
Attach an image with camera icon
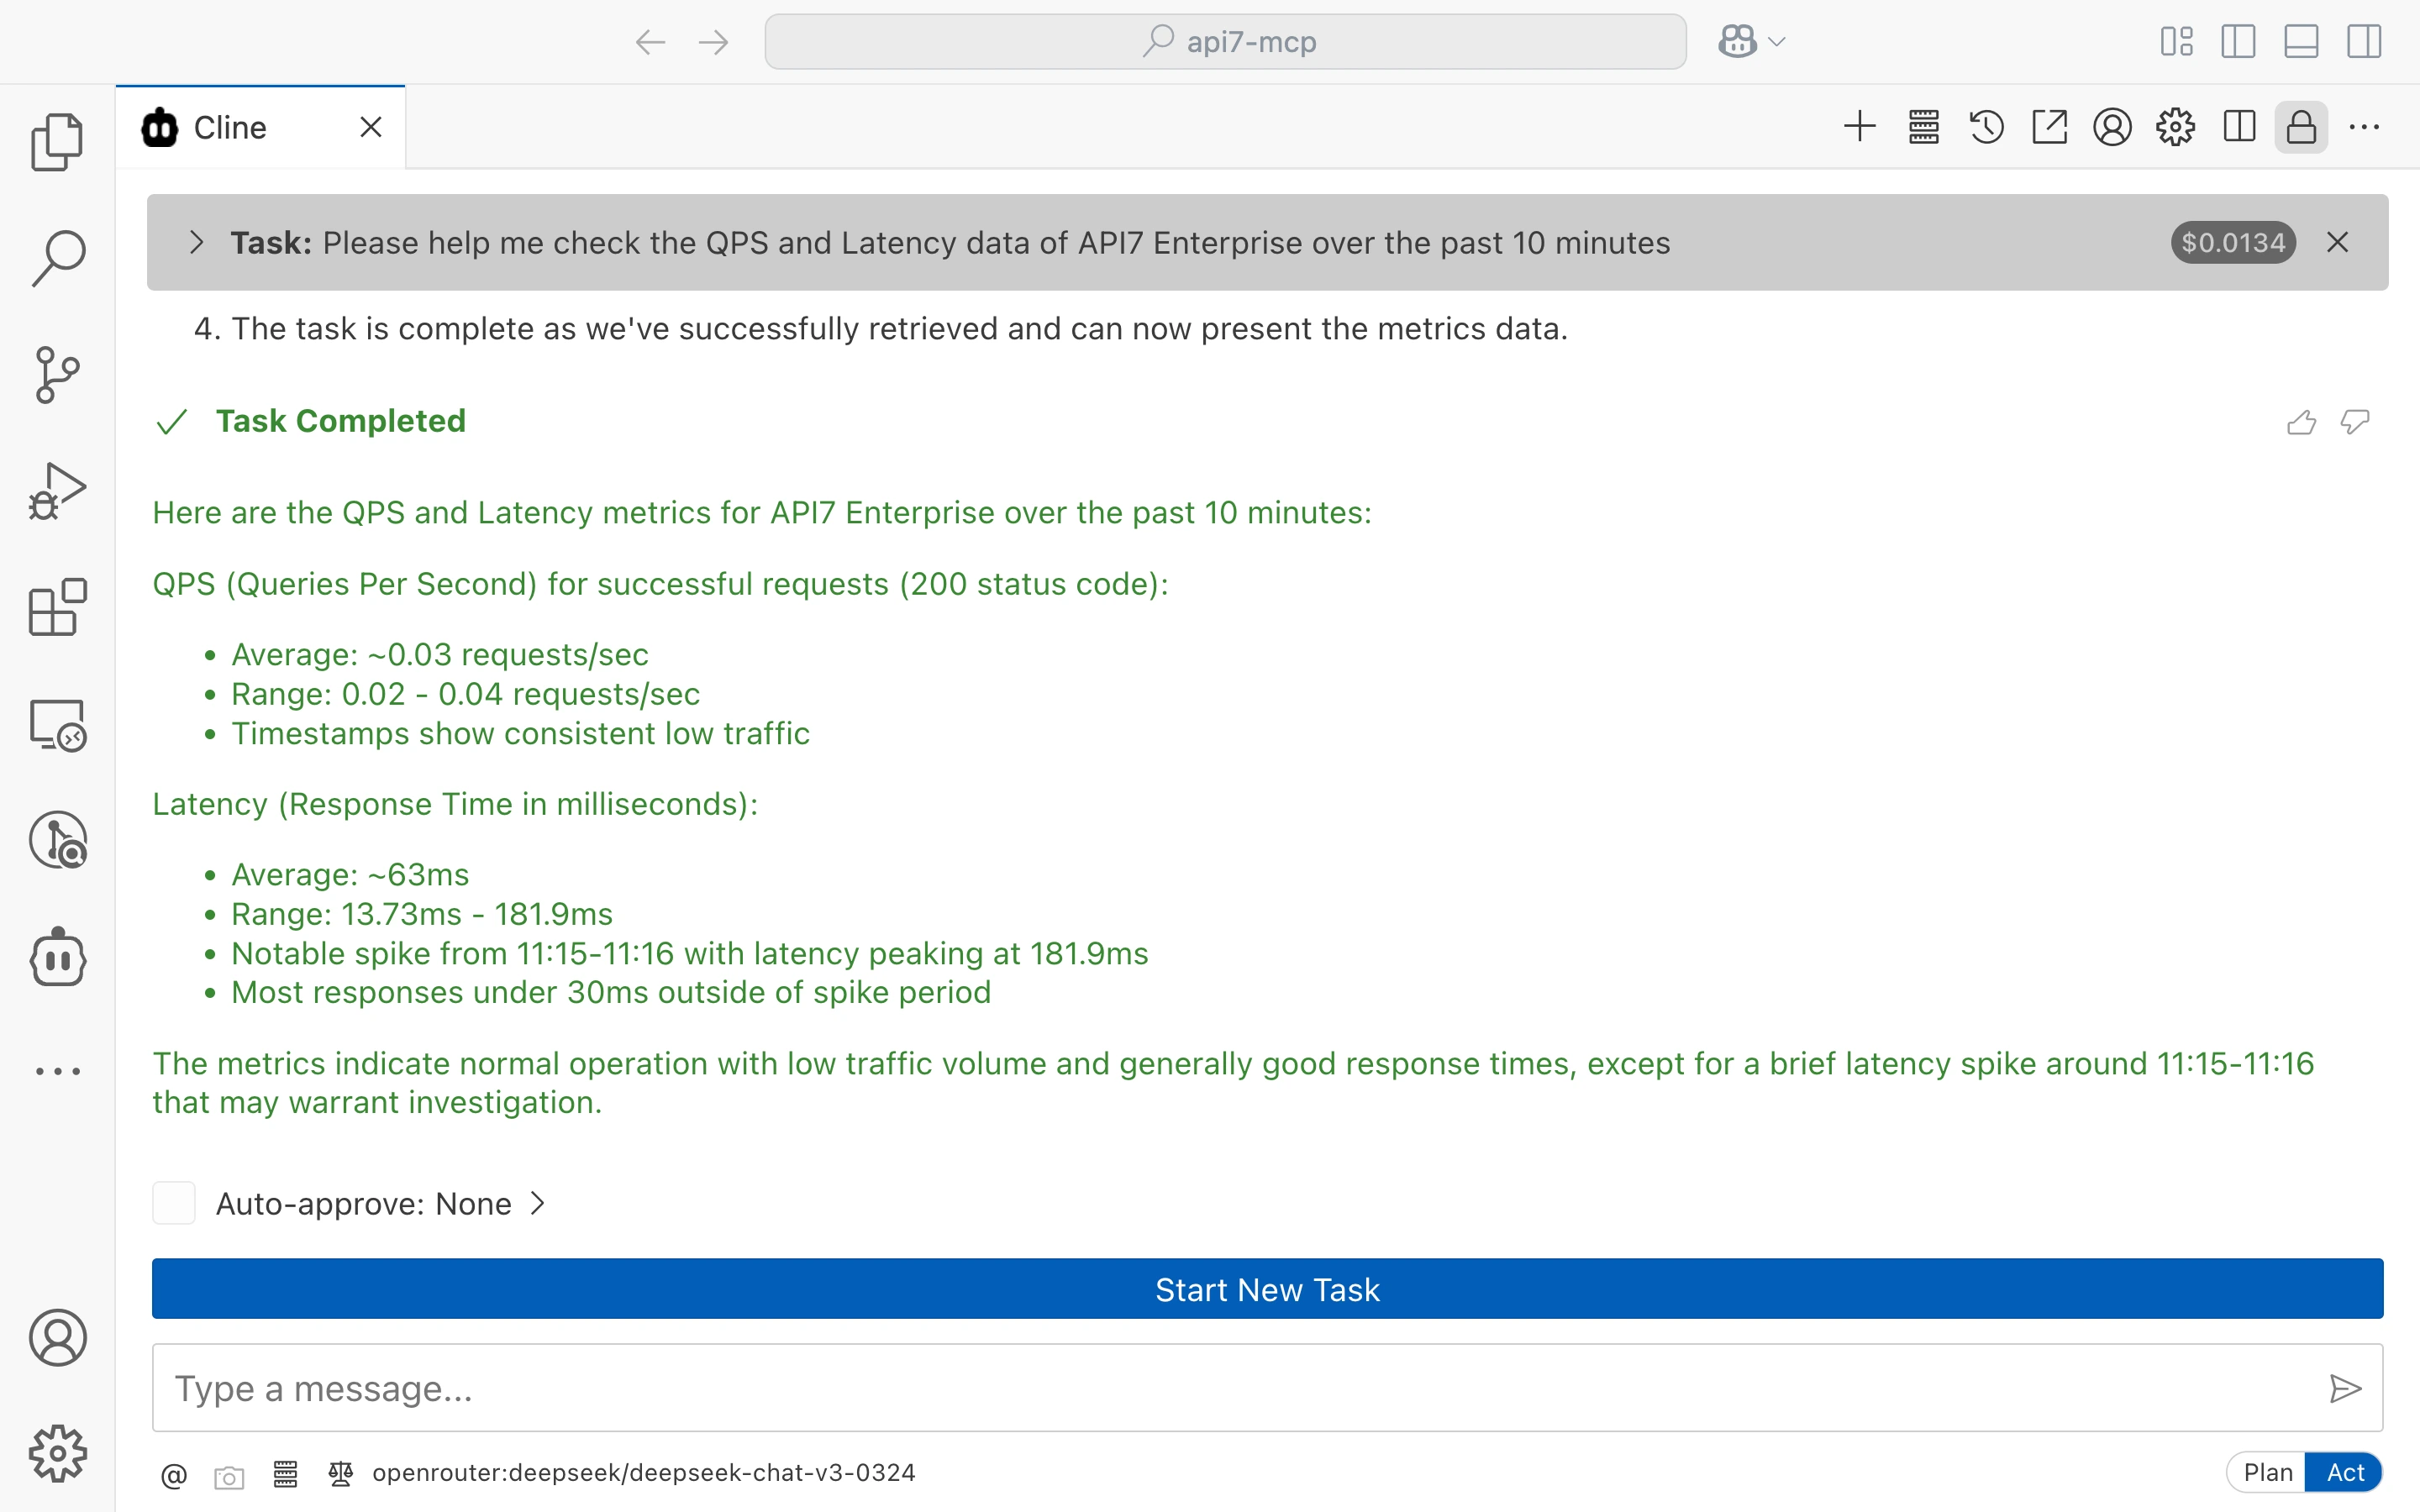pyautogui.click(x=229, y=1476)
